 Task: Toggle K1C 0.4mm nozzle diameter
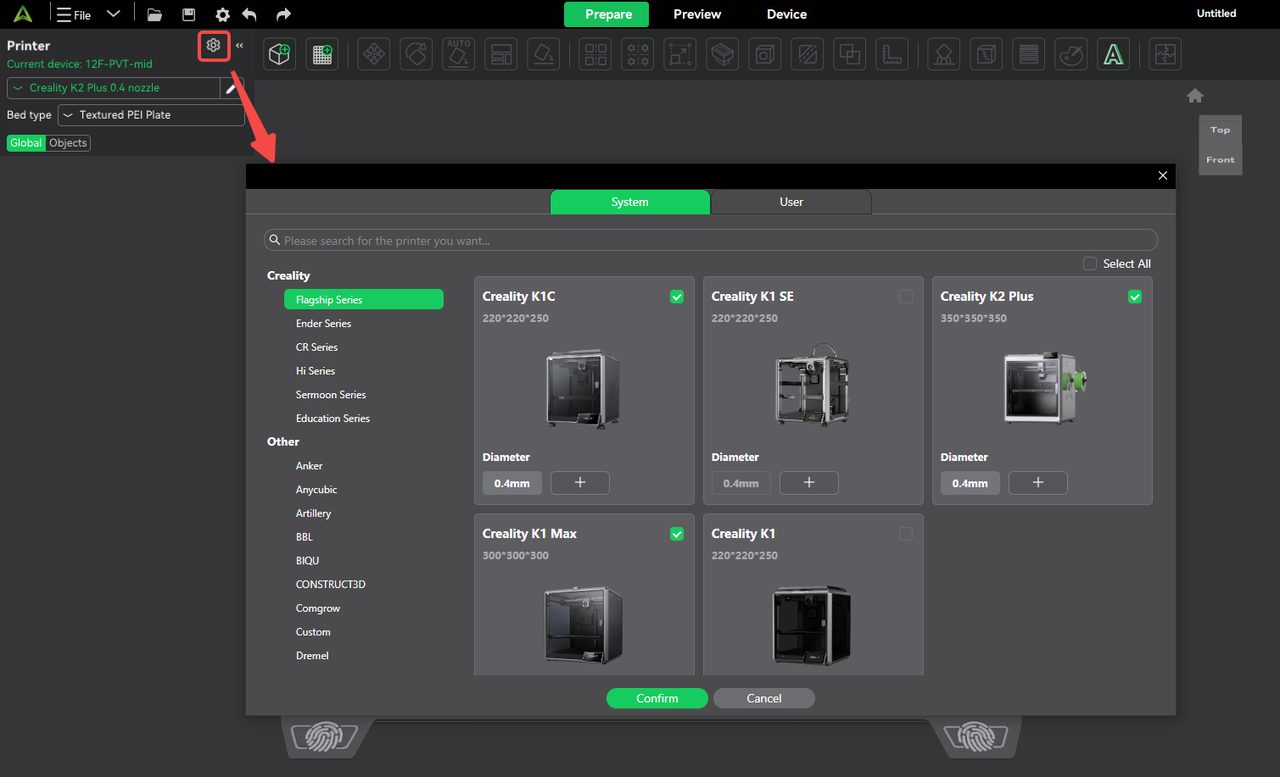tap(512, 483)
